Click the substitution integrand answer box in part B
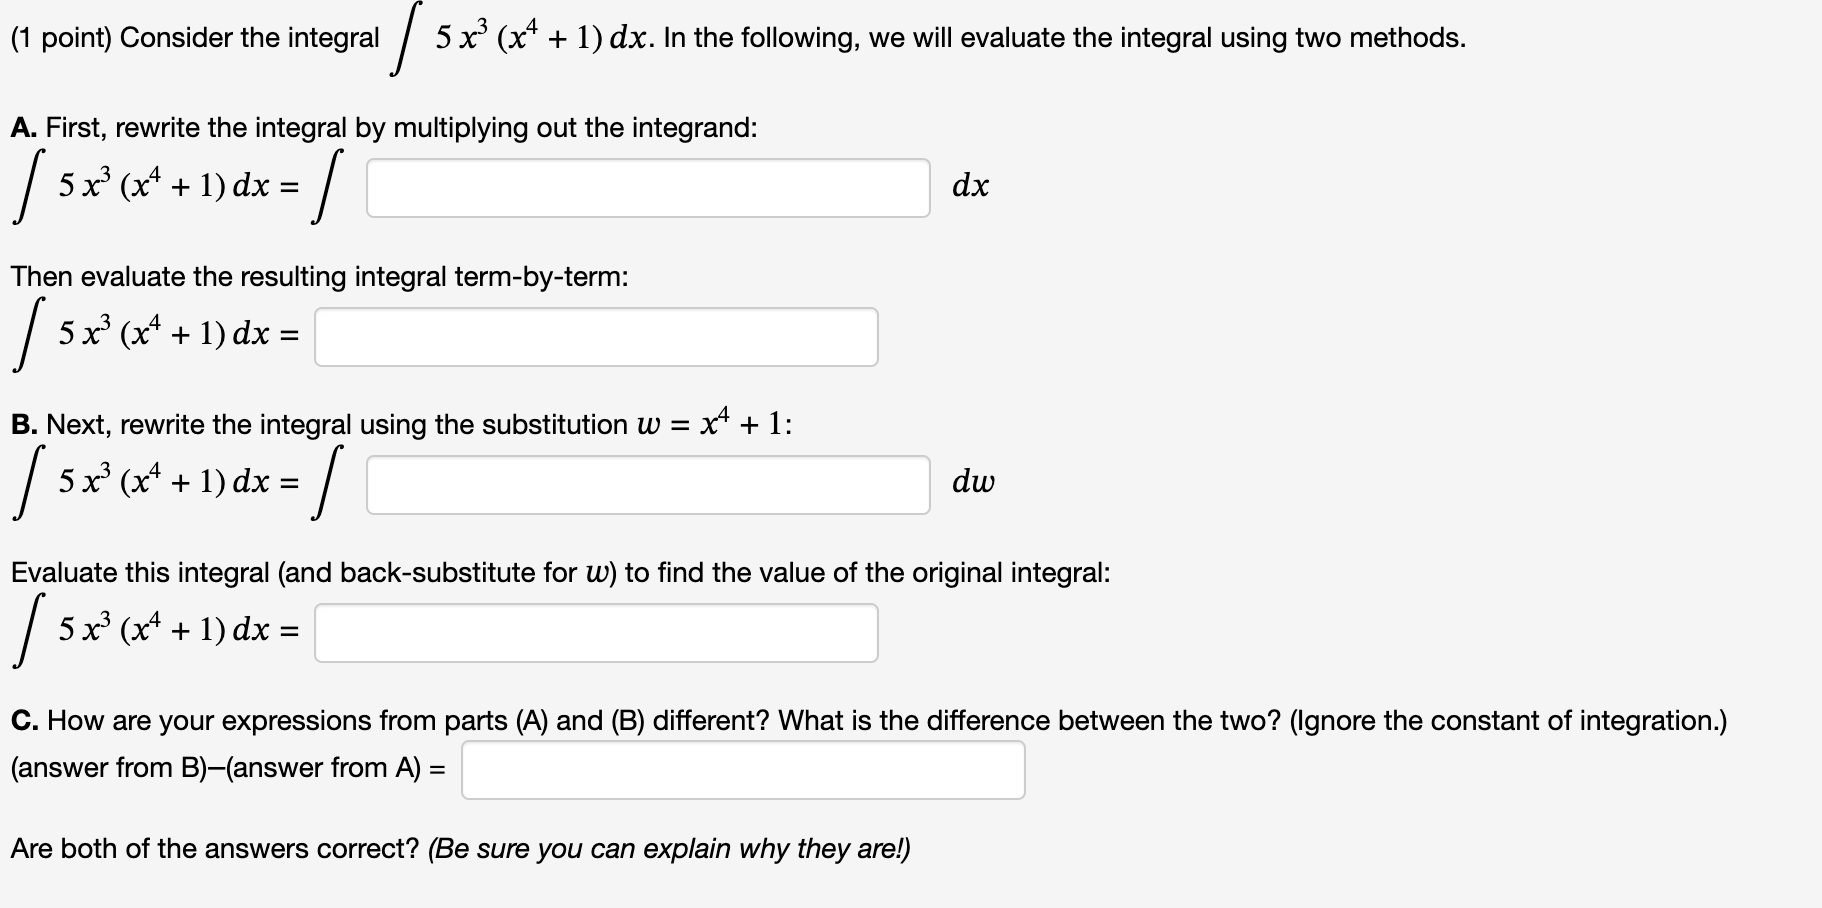 click(x=646, y=483)
